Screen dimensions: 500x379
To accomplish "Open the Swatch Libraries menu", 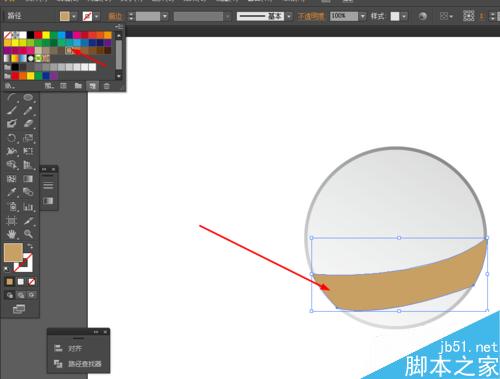I will (9, 86).
